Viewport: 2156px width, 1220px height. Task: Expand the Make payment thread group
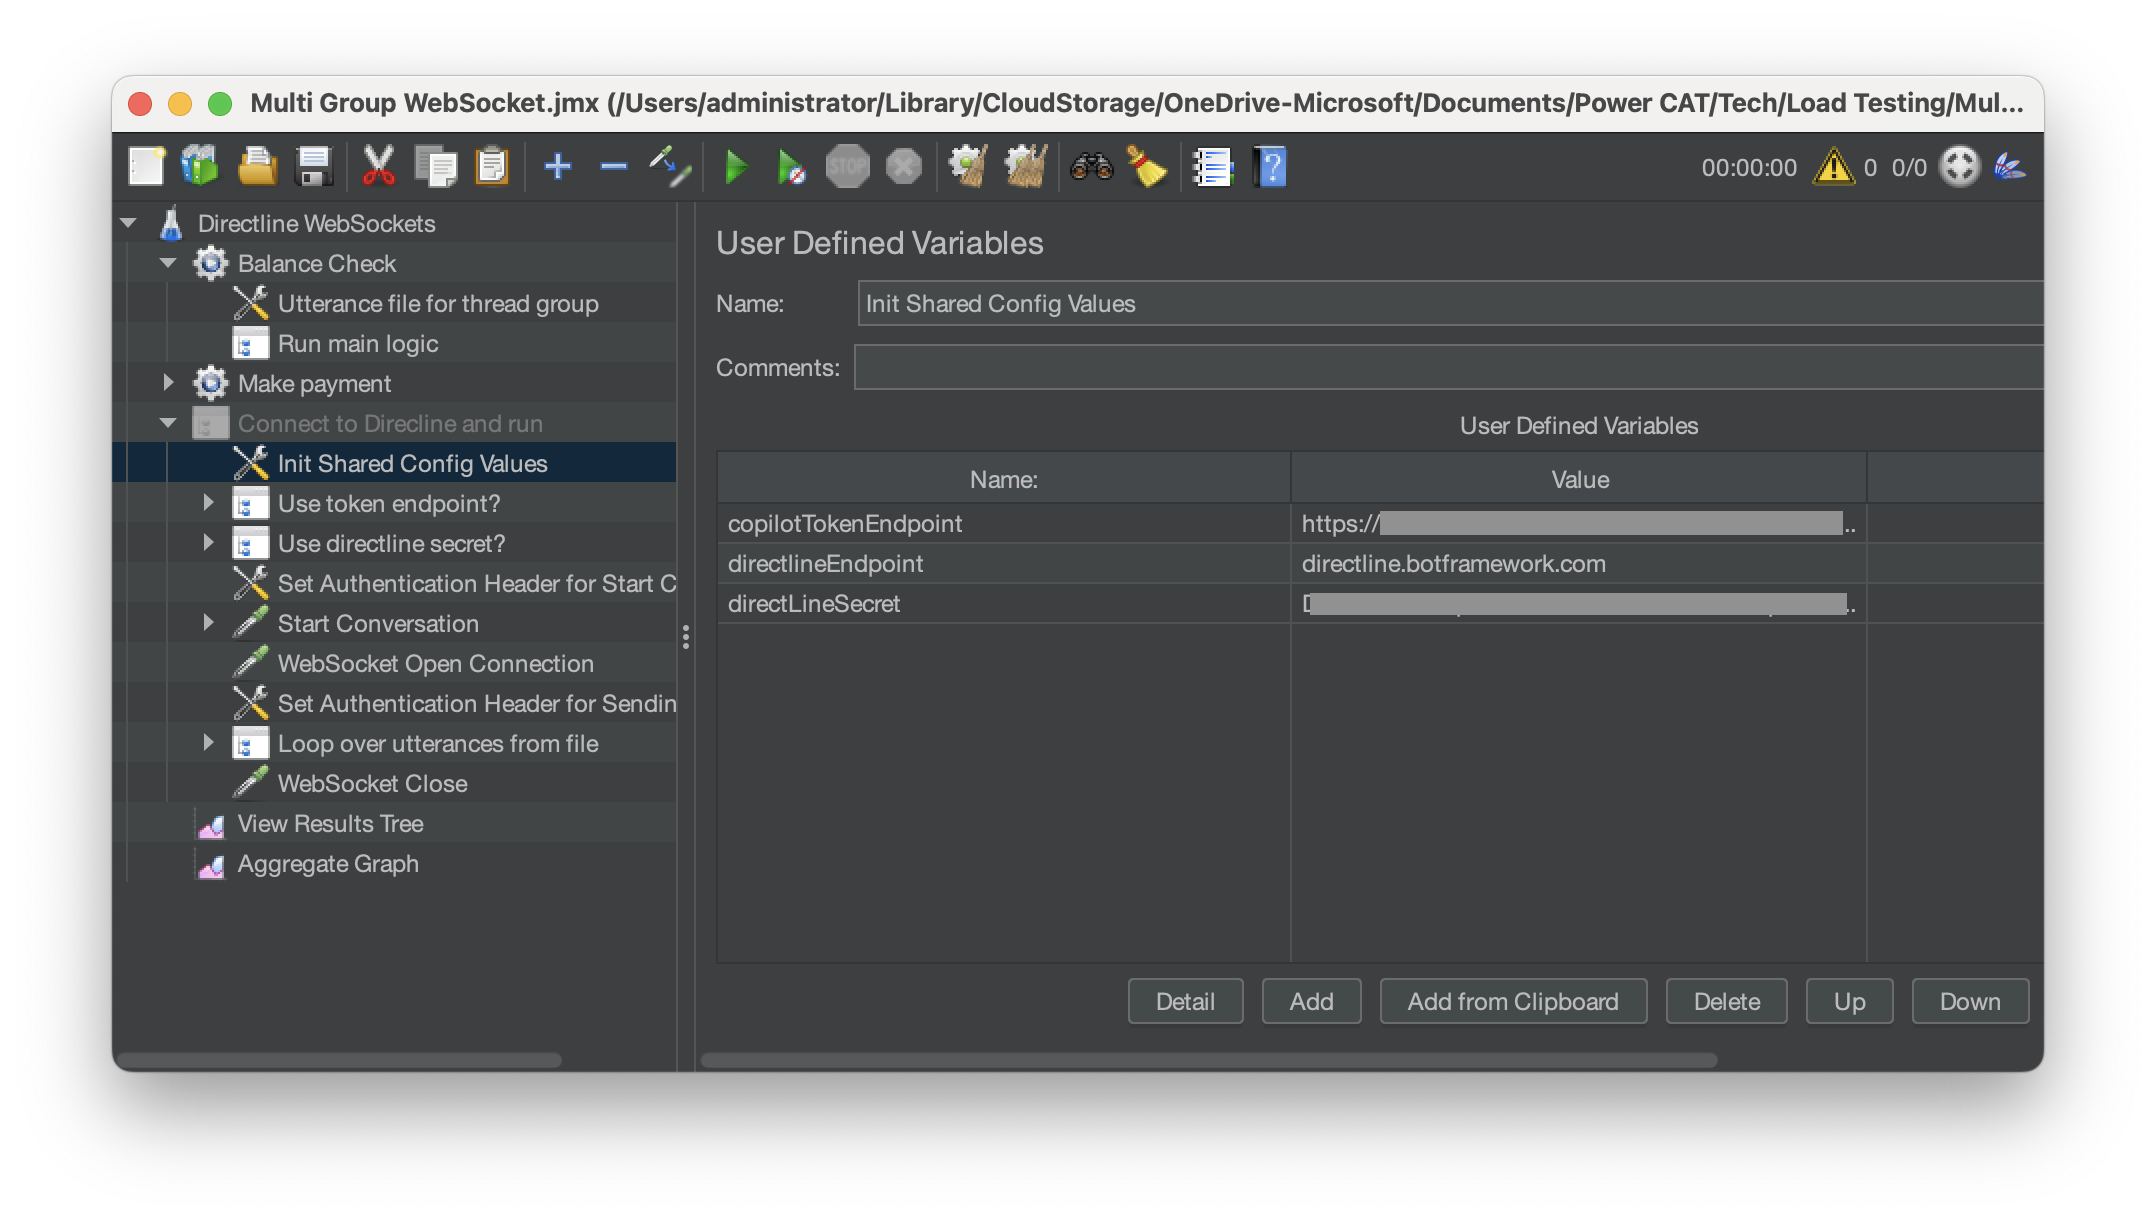168,383
